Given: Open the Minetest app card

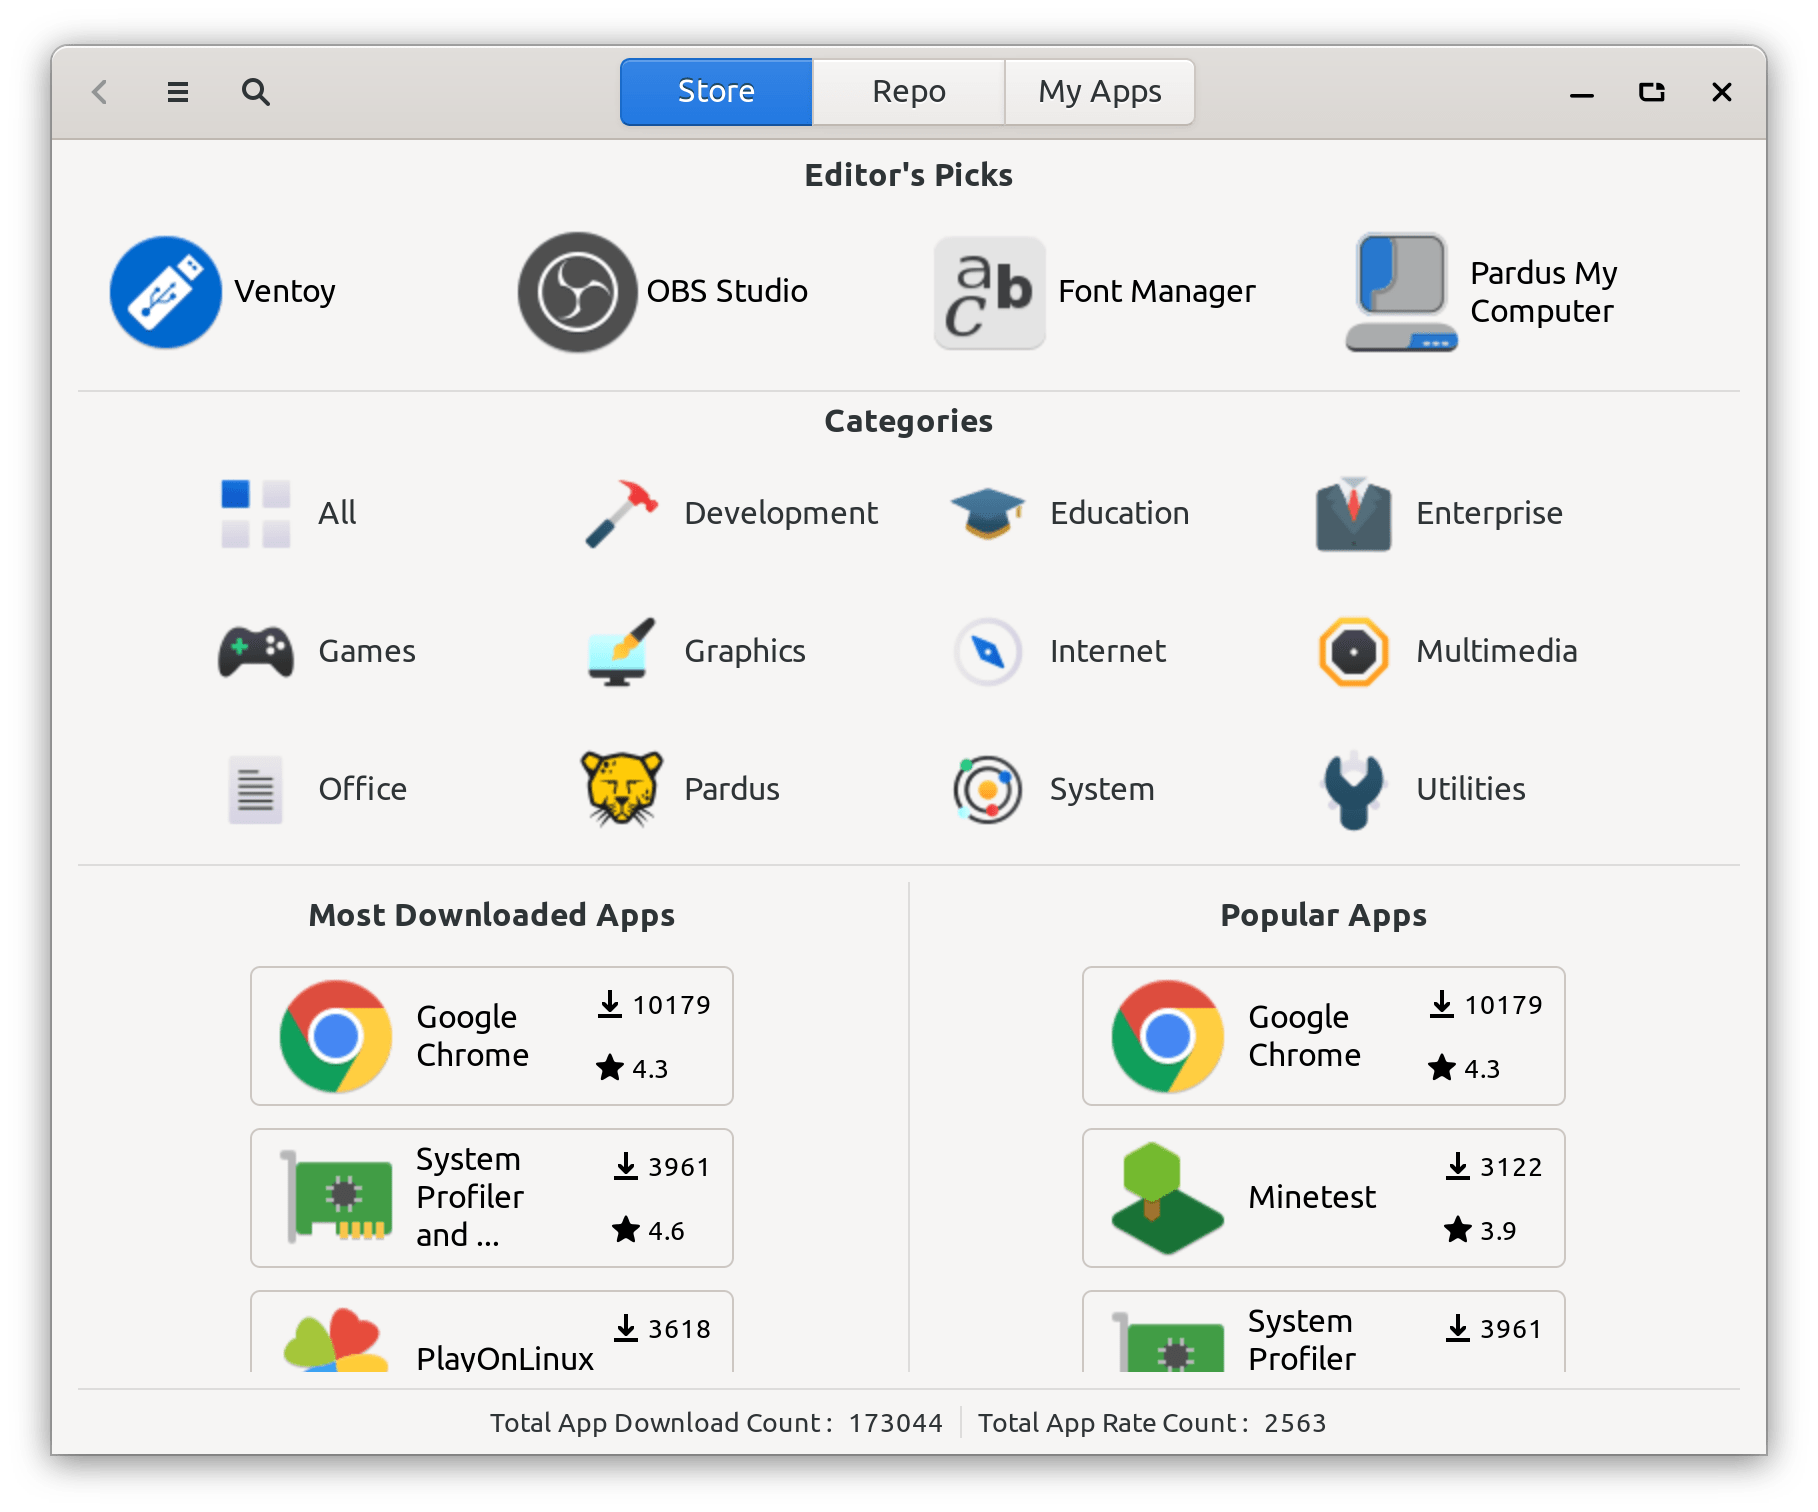Looking at the screenshot, I should coord(1324,1198).
